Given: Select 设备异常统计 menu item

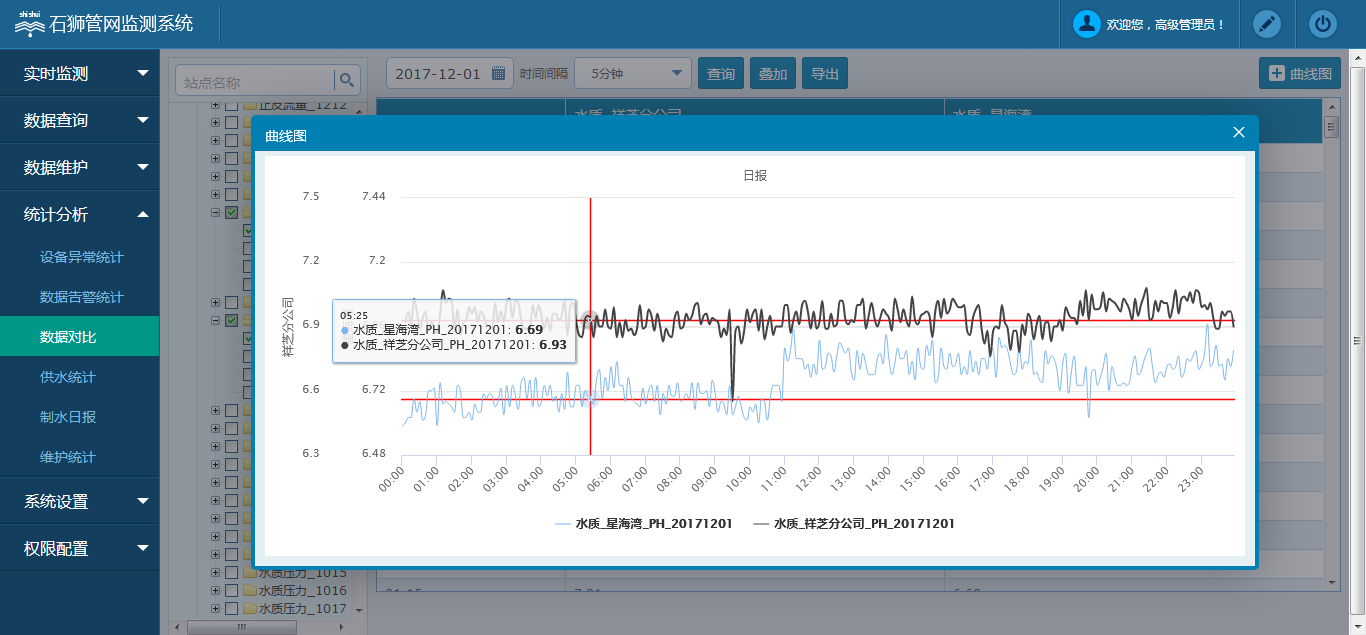Looking at the screenshot, I should click(82, 257).
